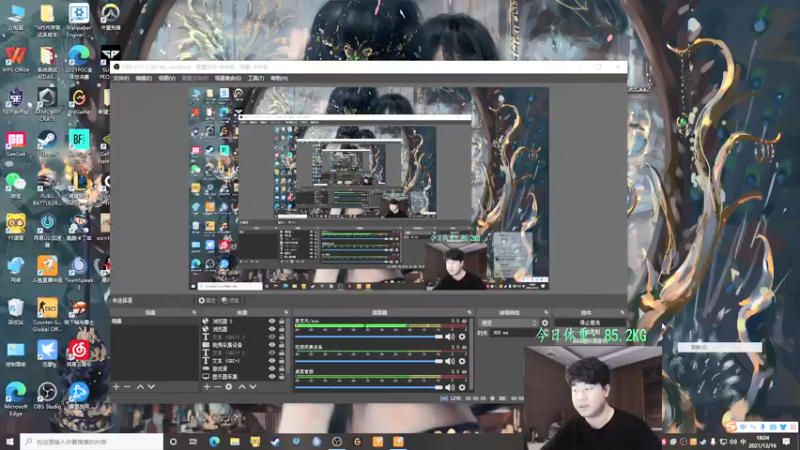800x450 pixels.
Task: Mute the 麦克风/Aux speaker icon
Action: pyautogui.click(x=449, y=337)
